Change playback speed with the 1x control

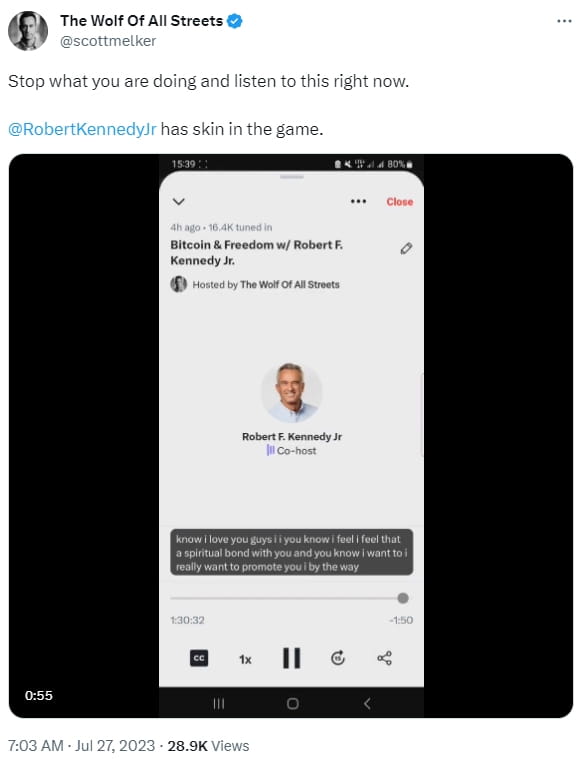click(245, 659)
